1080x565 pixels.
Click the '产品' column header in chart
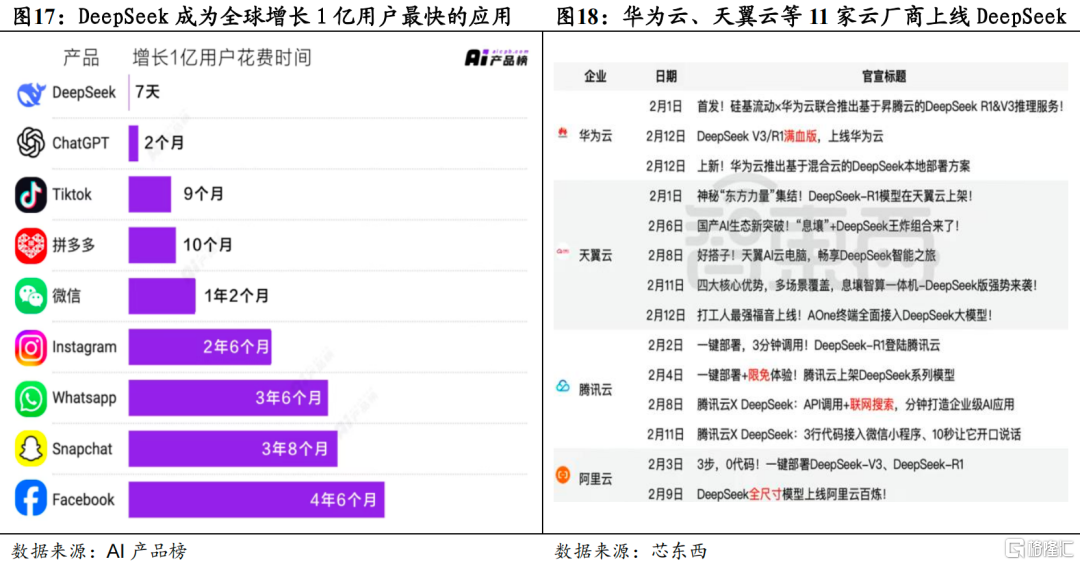(x=81, y=58)
